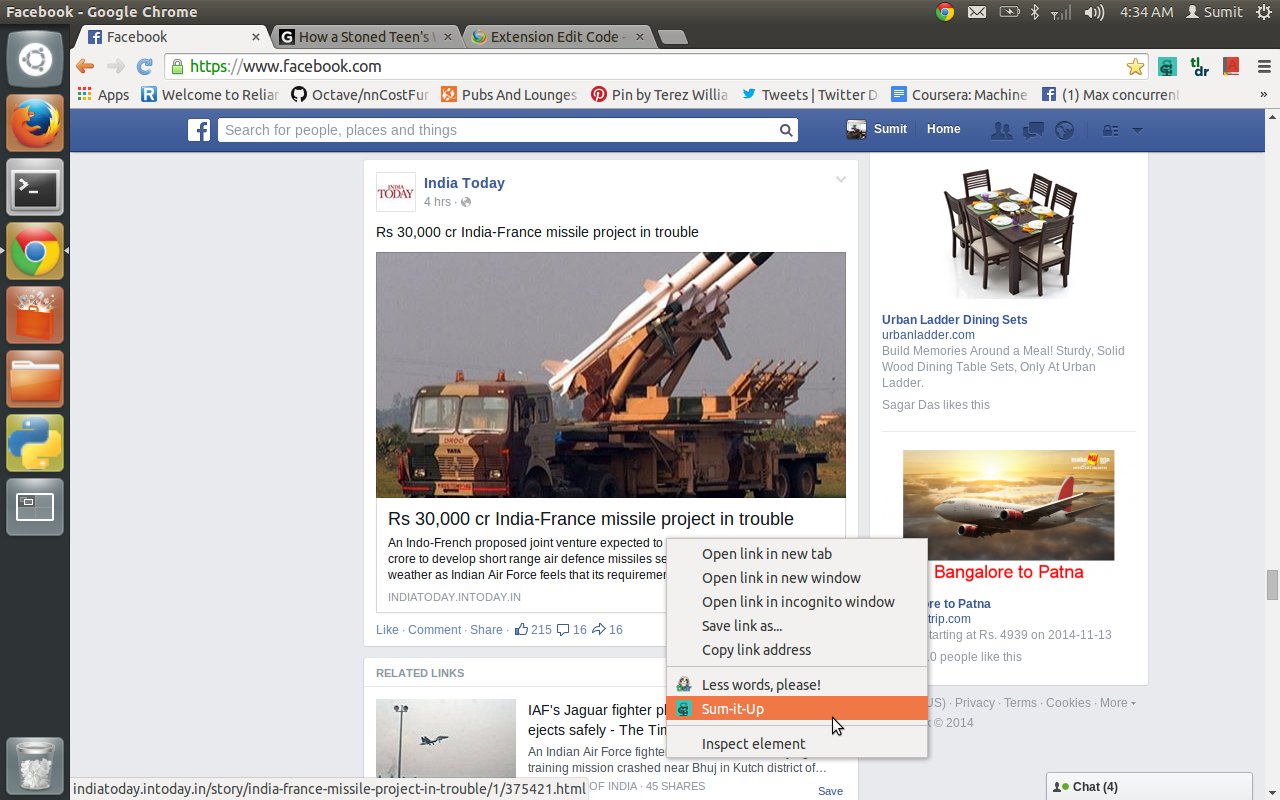This screenshot has height=800, width=1280.
Task: Click the Privacy footer link
Action: [x=974, y=703]
